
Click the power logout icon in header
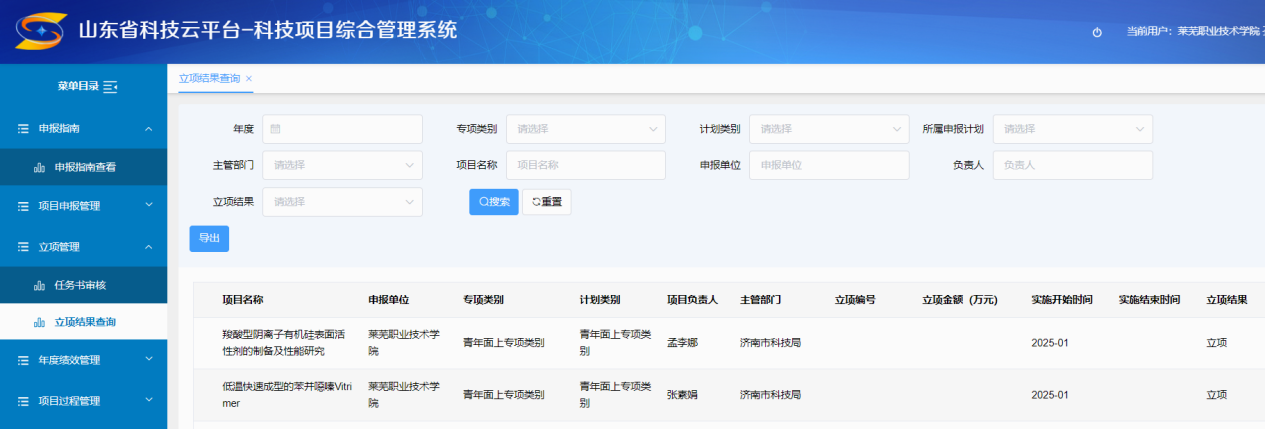(x=1097, y=32)
